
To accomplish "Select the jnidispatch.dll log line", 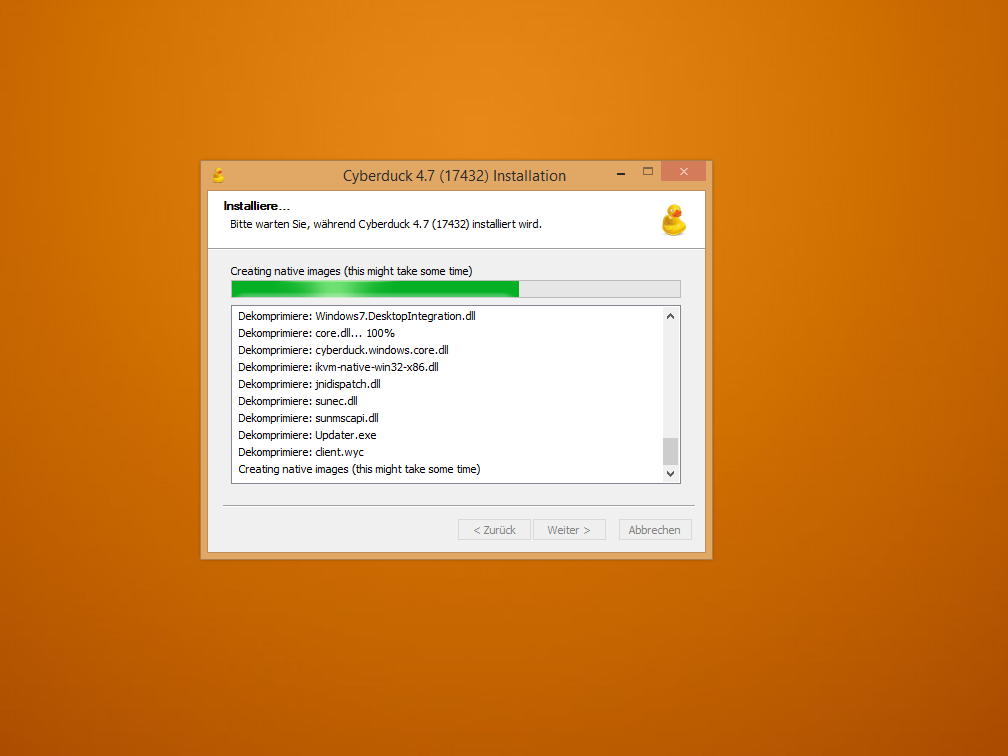I will pyautogui.click(x=309, y=384).
